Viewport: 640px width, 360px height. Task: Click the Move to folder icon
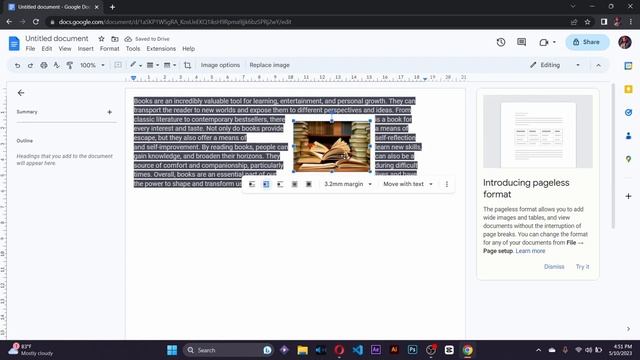pyautogui.click(x=115, y=39)
